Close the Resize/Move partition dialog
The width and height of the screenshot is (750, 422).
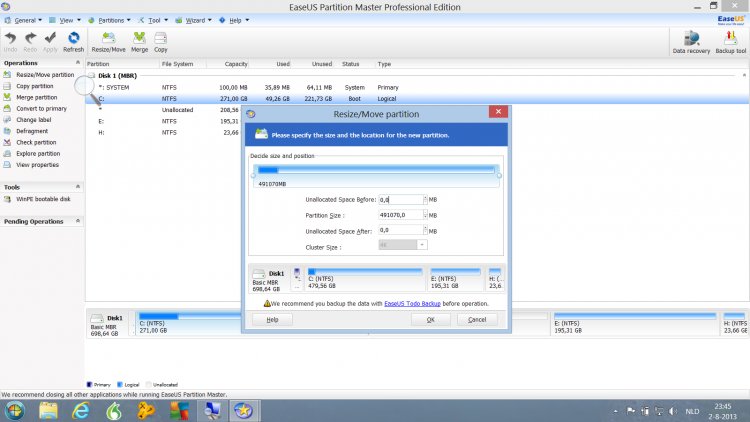tap(498, 111)
